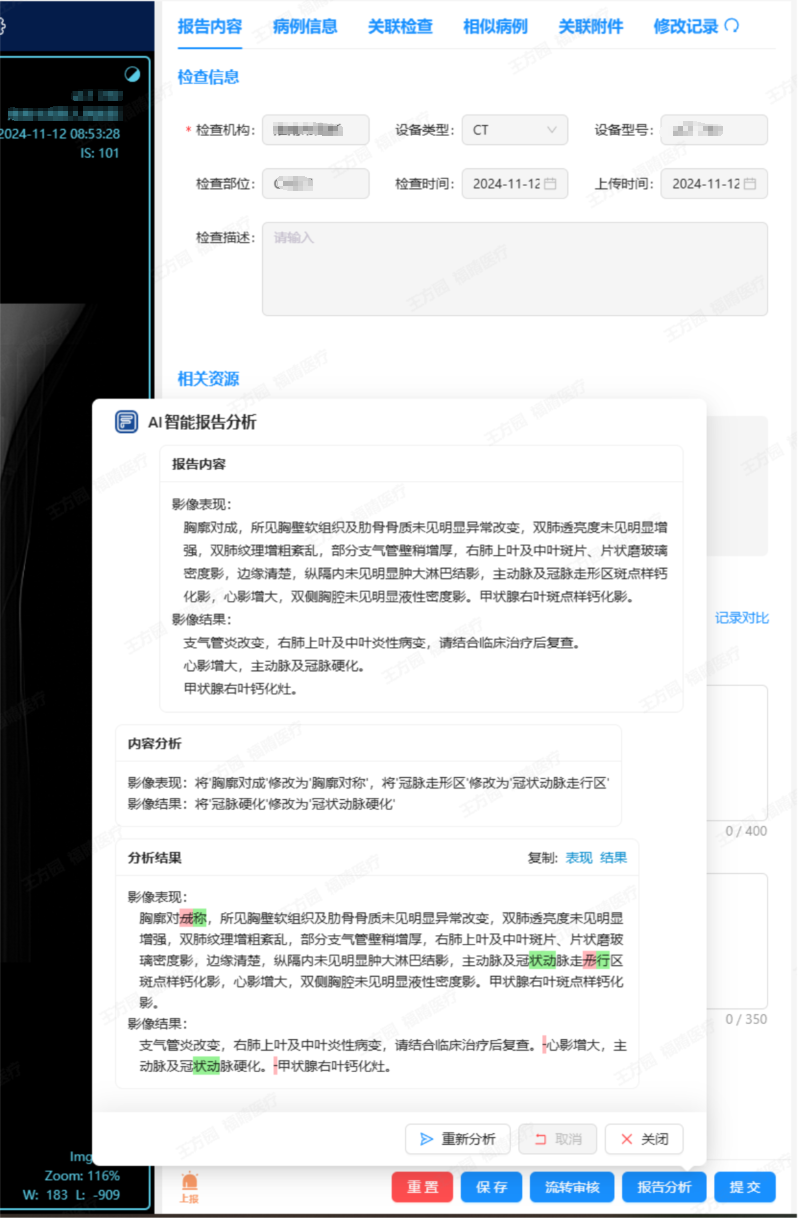798x1218 pixels.
Task: Open the 关联检查 tab
Action: click(400, 27)
